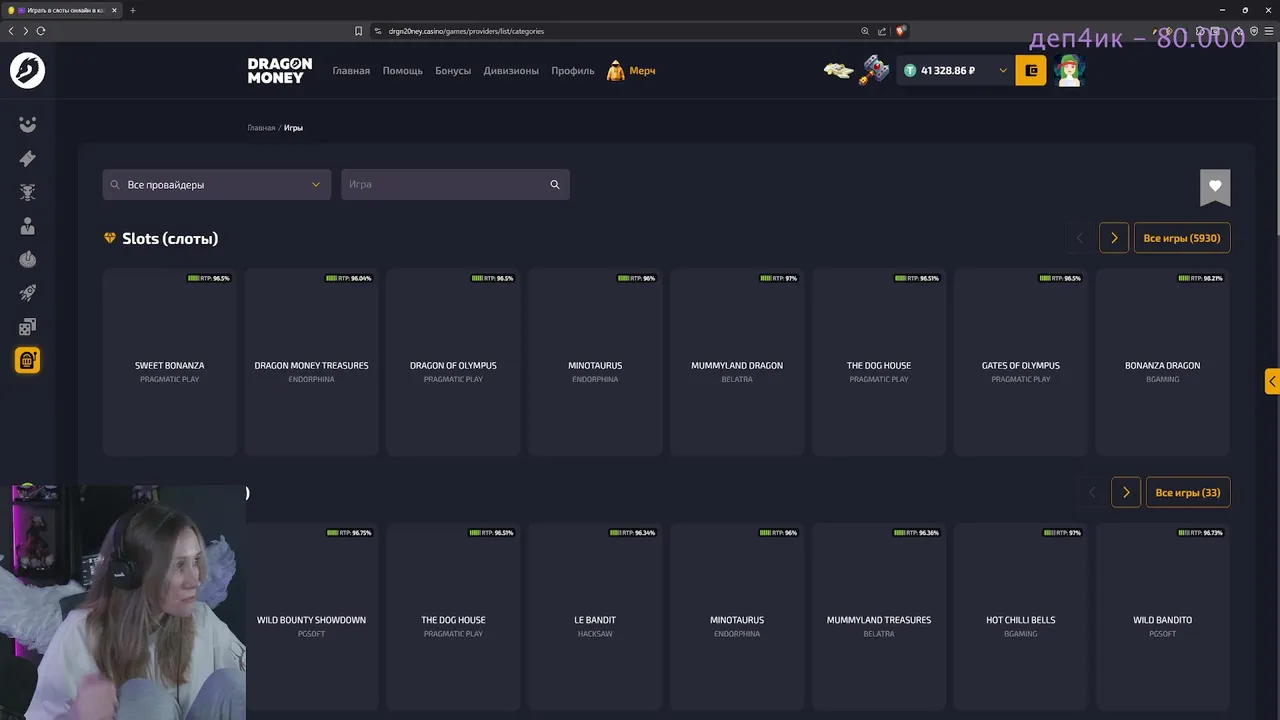Open the dealer person sidebar icon
This screenshot has width=1280, height=720.
[27, 226]
